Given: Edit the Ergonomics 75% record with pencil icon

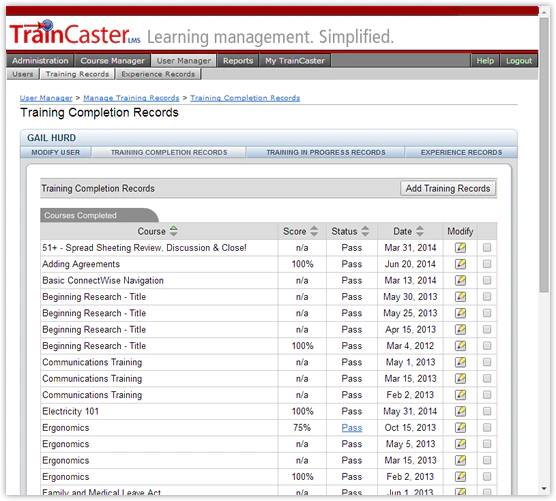Looking at the screenshot, I should click(460, 428).
